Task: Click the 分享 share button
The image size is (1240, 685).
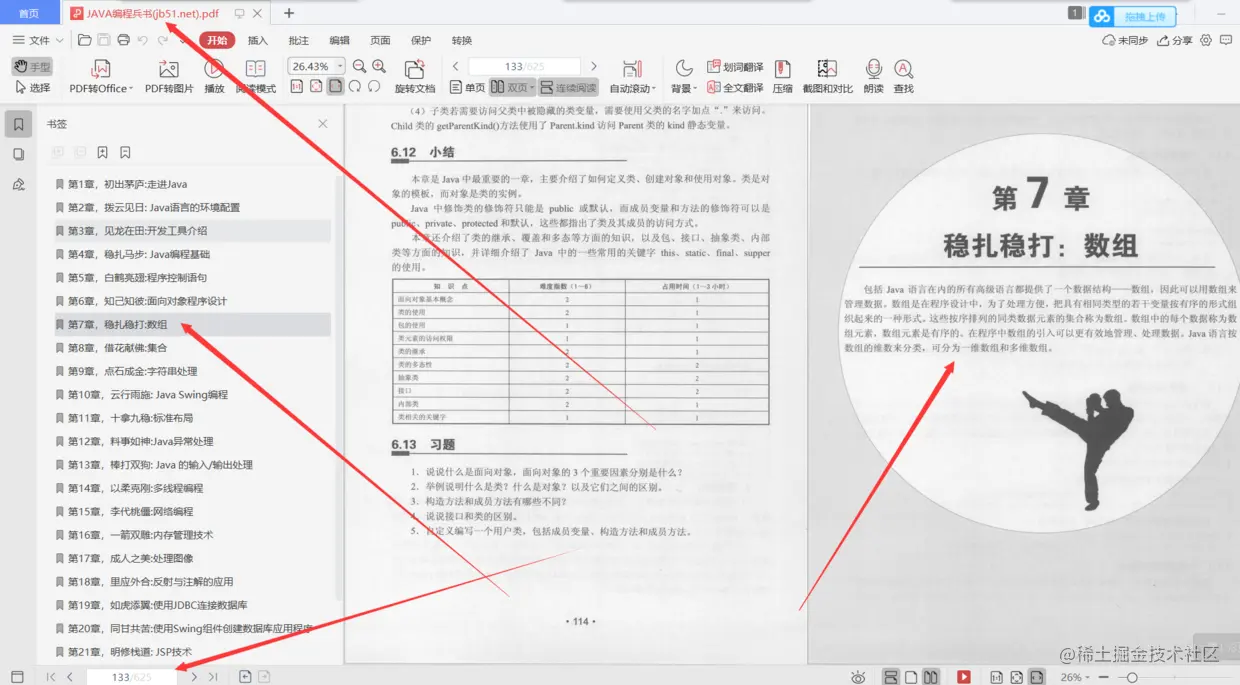Action: [1175, 40]
